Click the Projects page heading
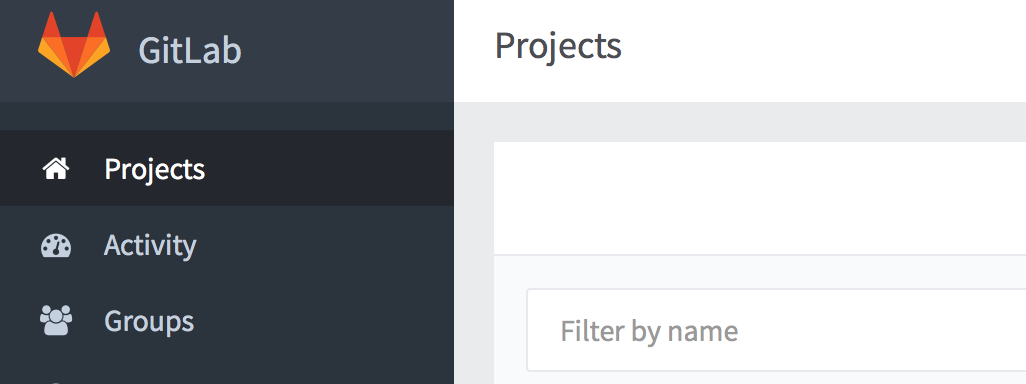This screenshot has height=384, width=1026. coord(557,46)
